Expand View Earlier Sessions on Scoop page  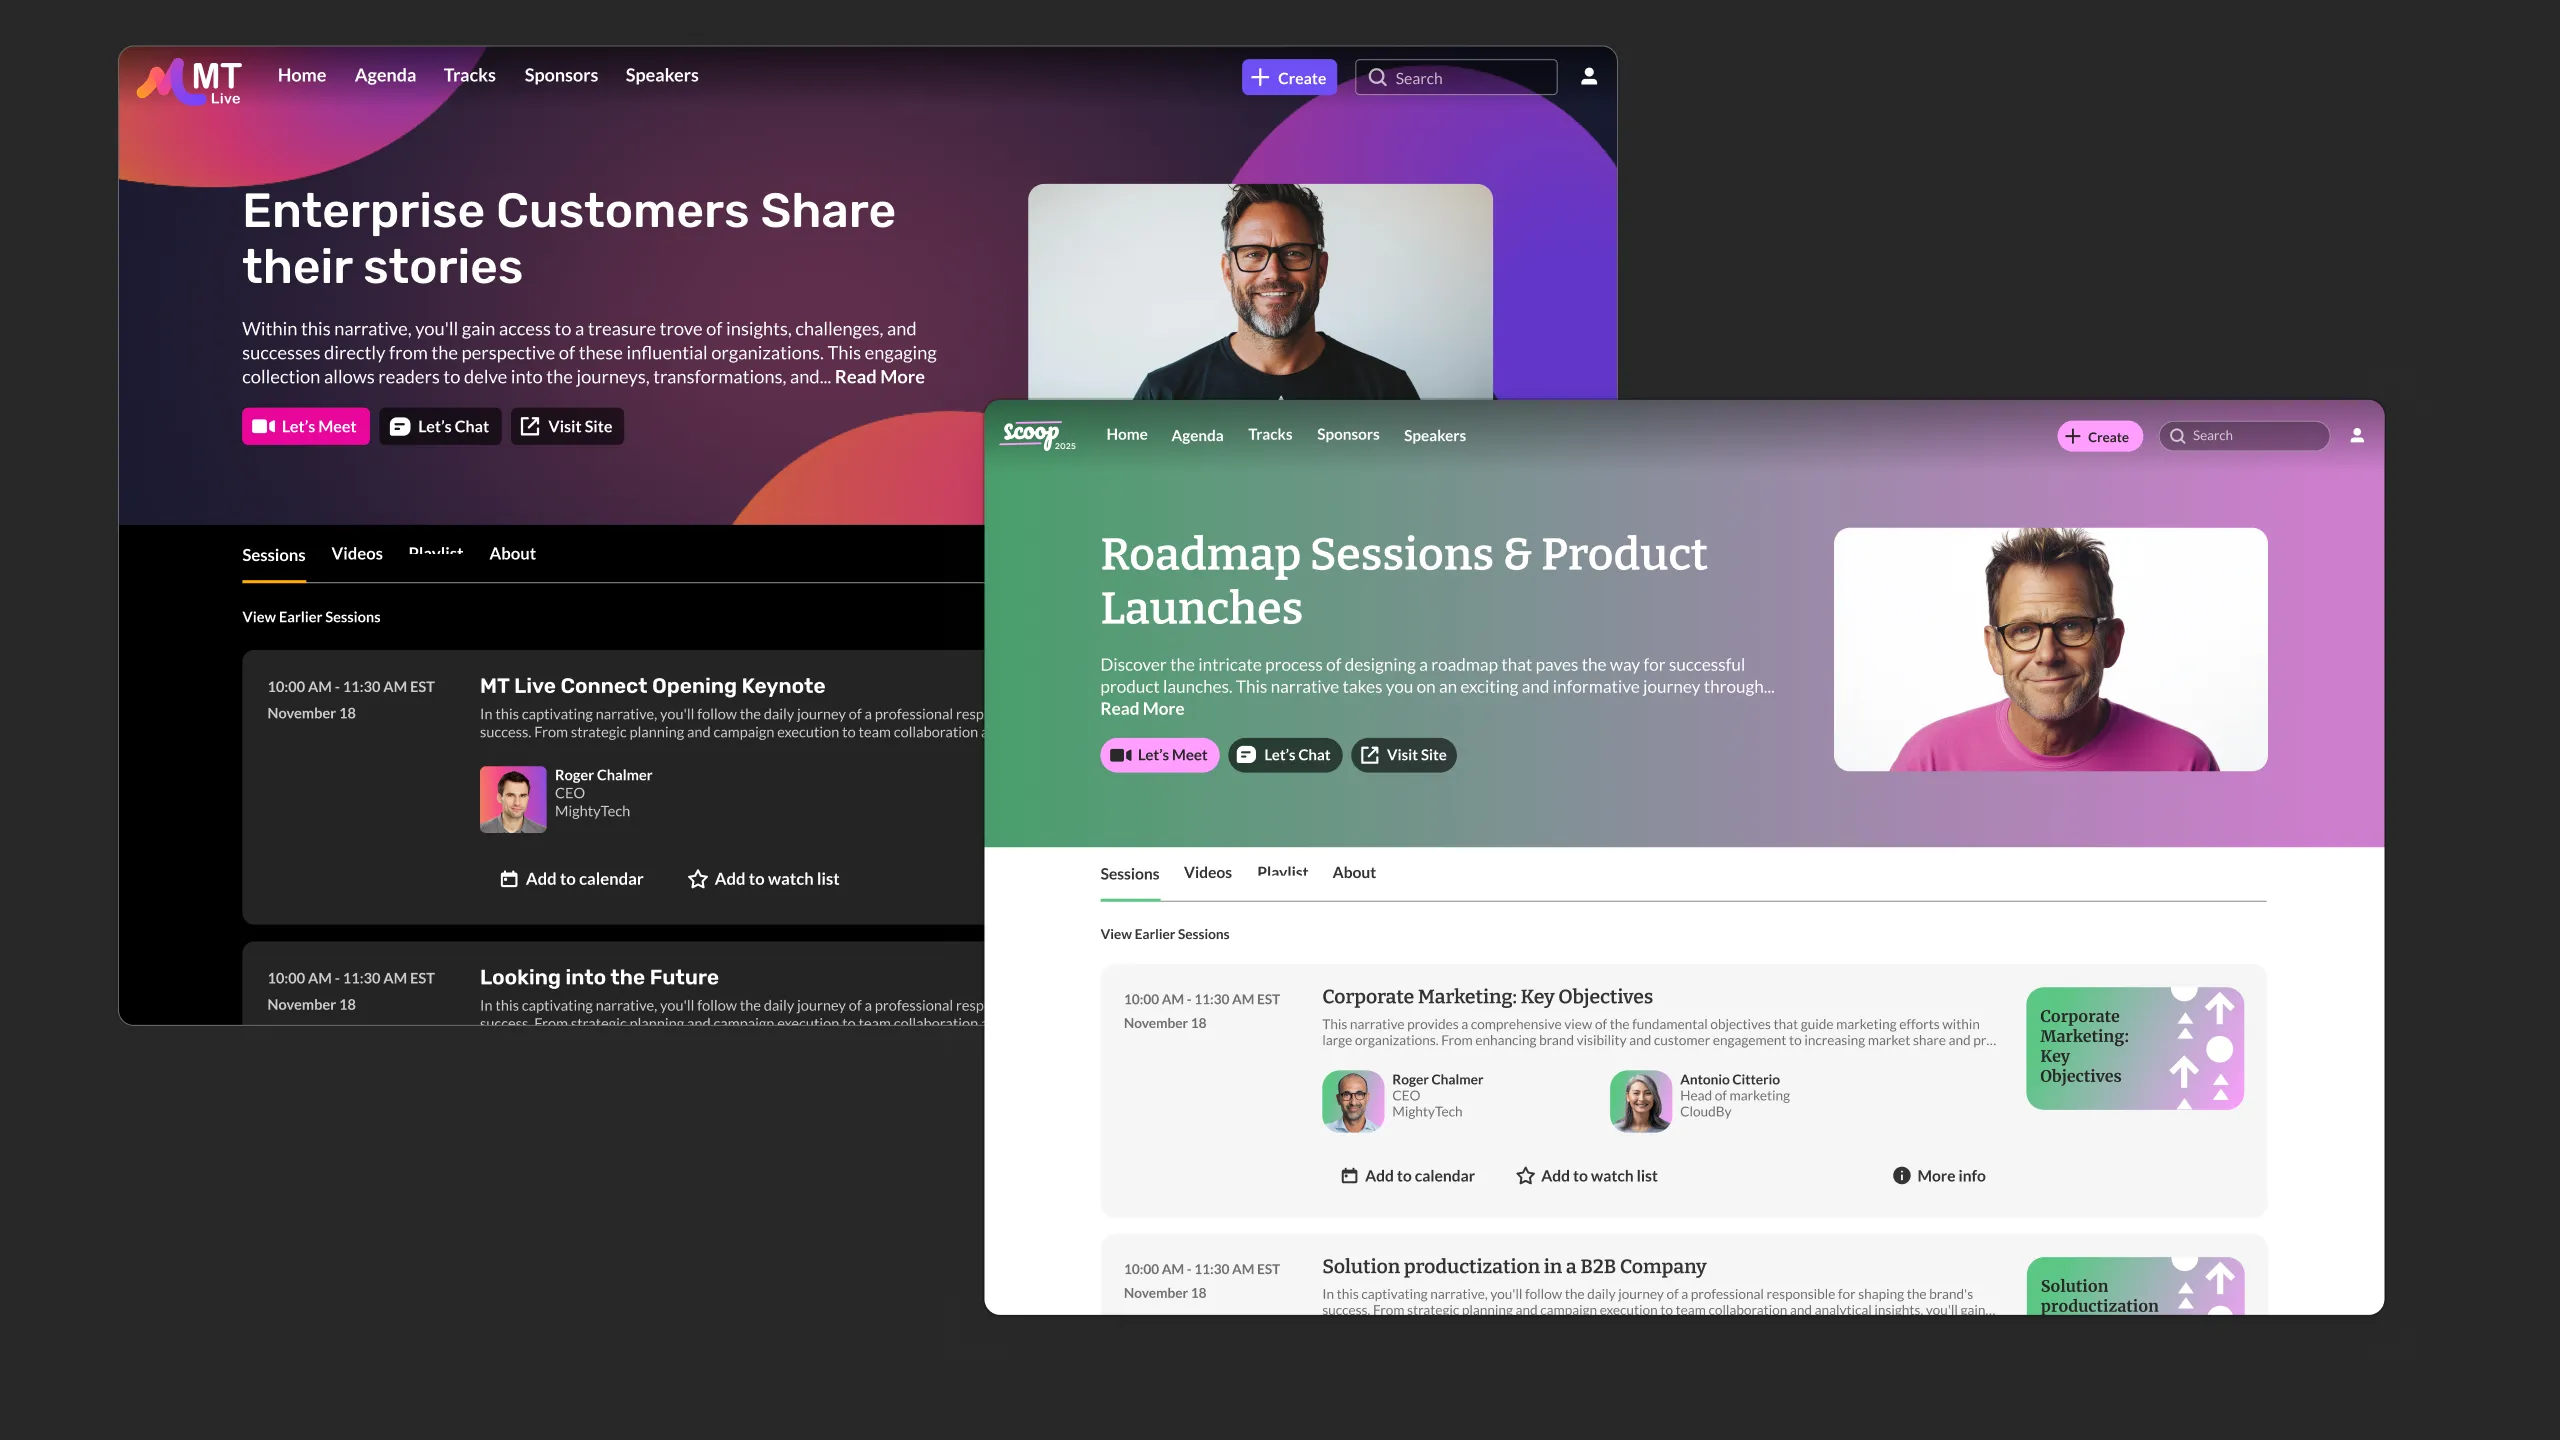pyautogui.click(x=1164, y=934)
